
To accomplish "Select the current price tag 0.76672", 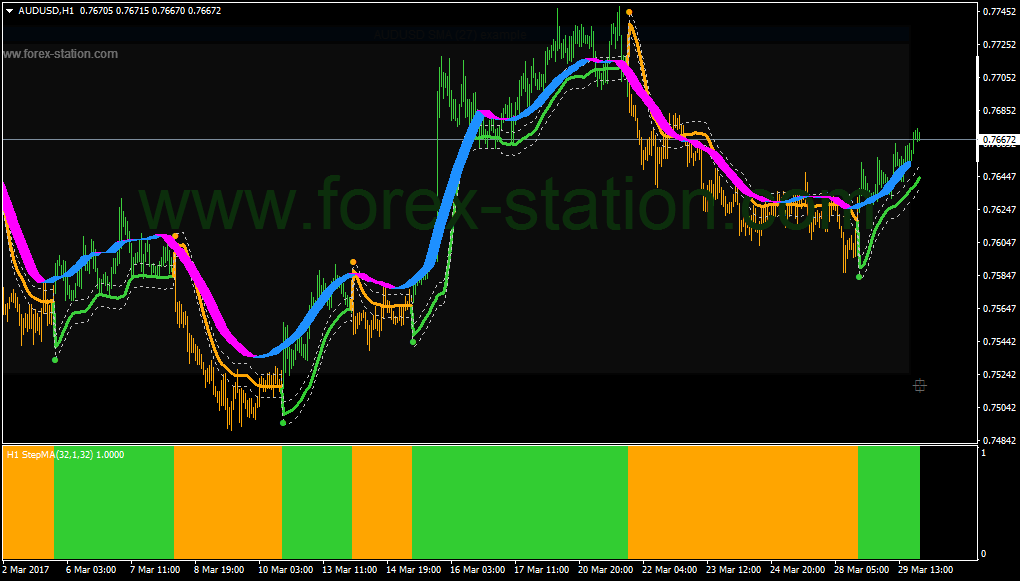I will click(x=1000, y=140).
